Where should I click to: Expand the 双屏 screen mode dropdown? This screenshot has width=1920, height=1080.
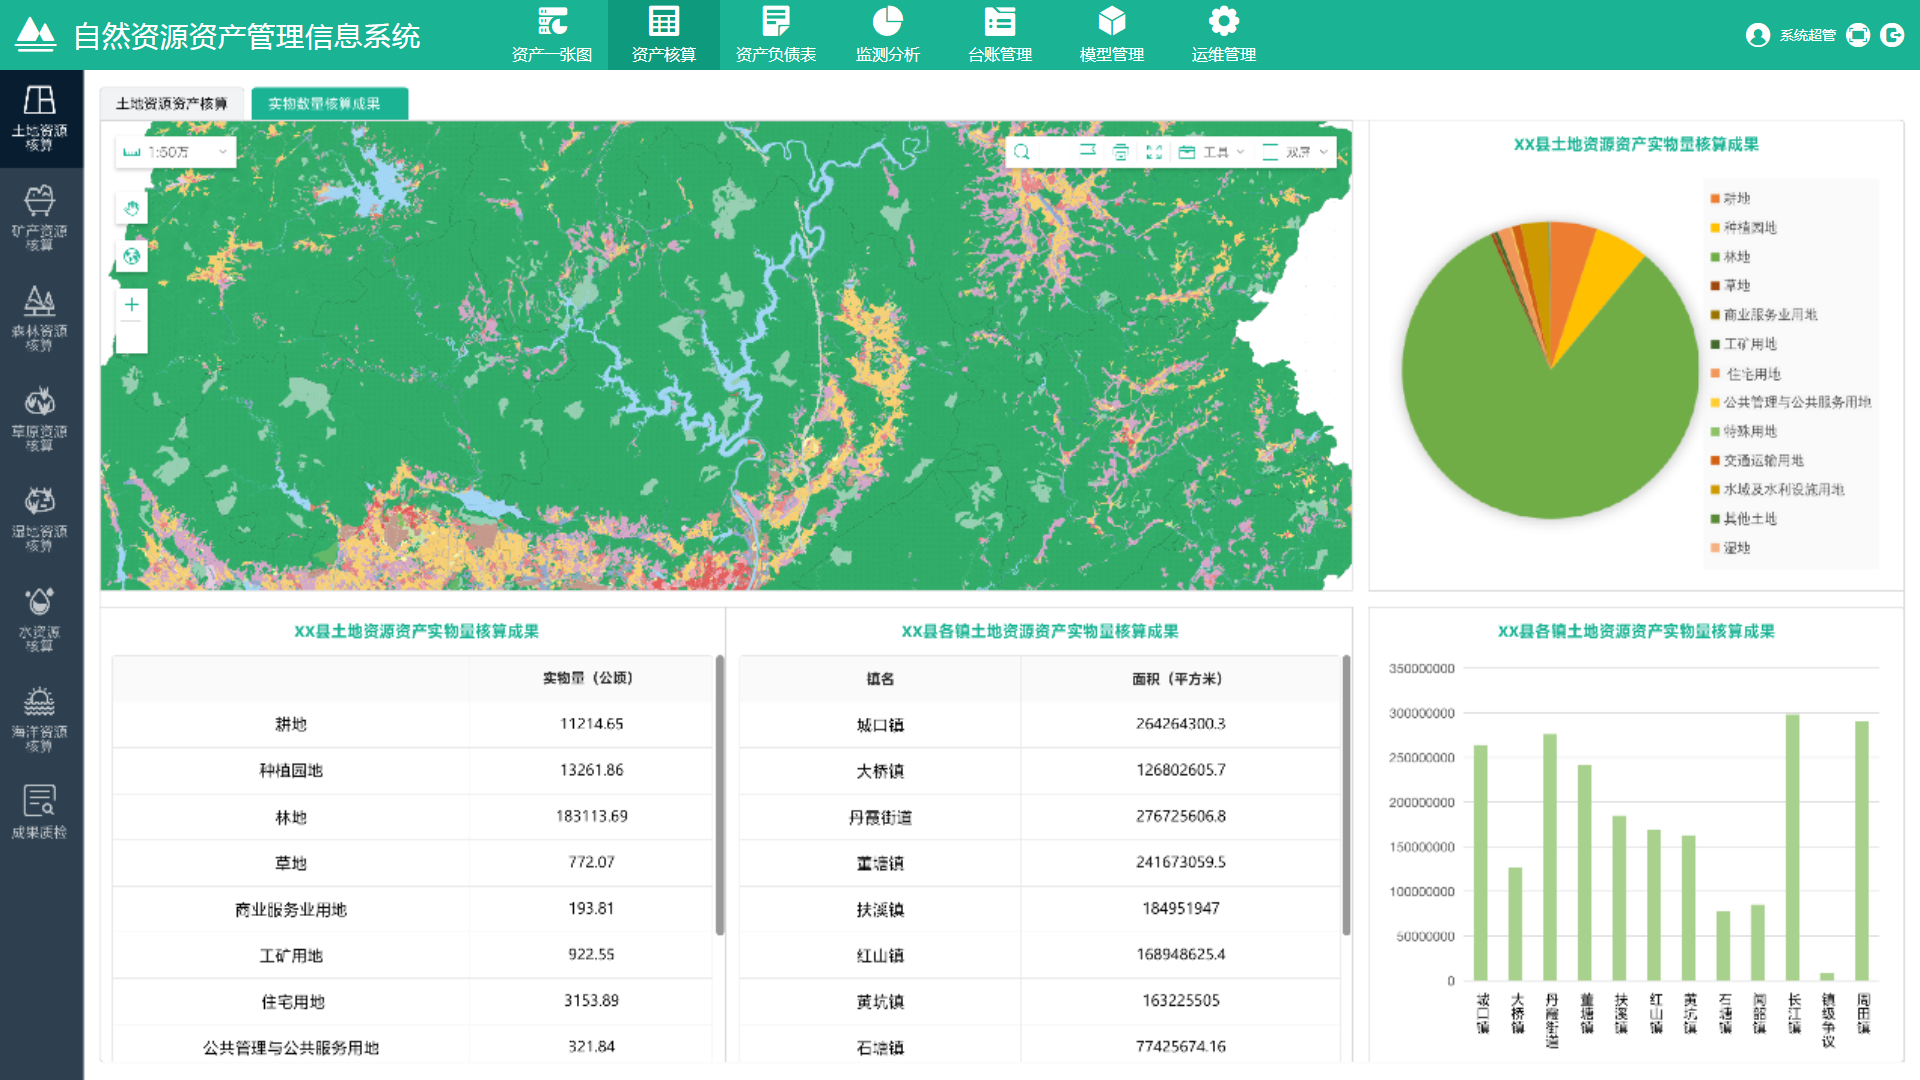point(1296,152)
